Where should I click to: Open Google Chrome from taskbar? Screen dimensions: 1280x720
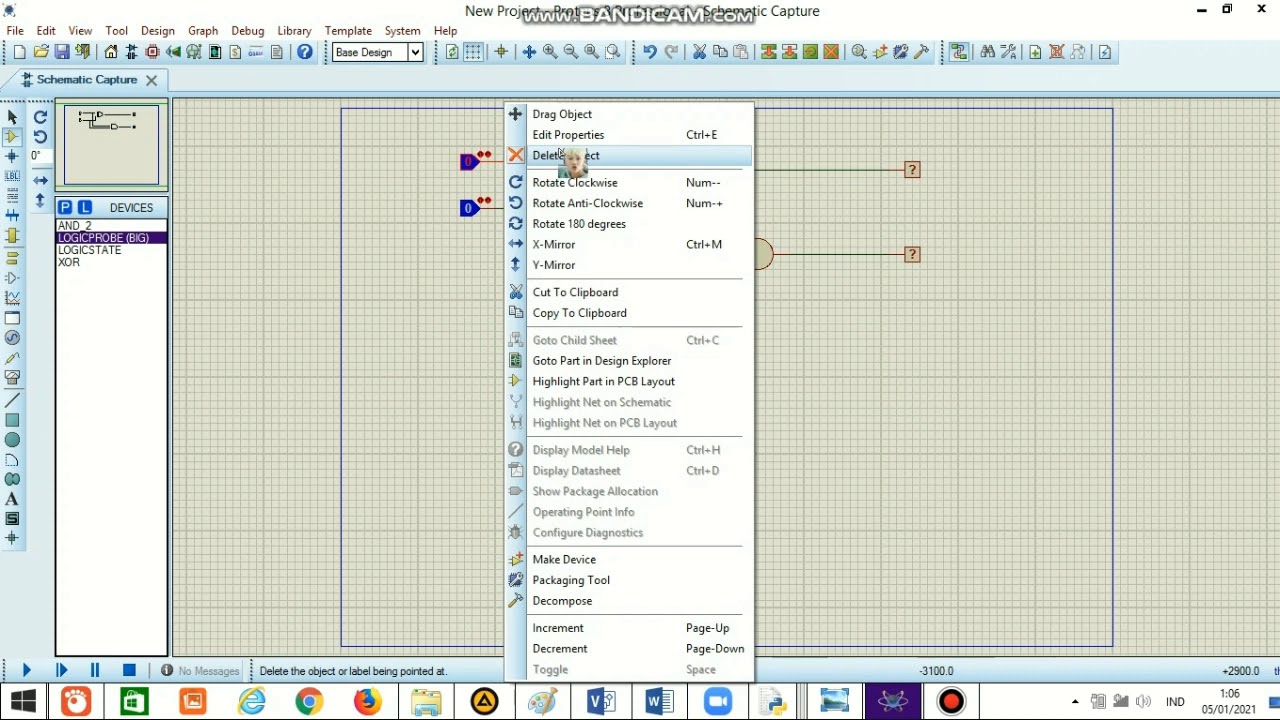coord(309,702)
